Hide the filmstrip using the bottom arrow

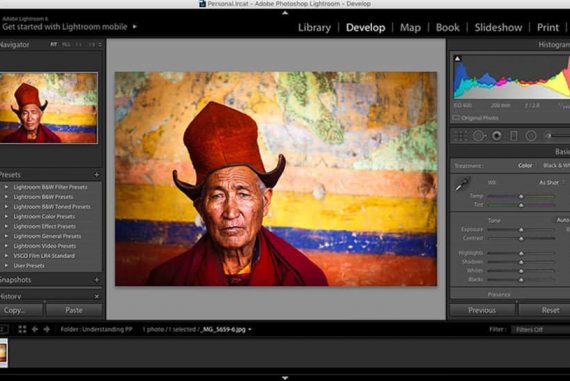click(285, 378)
